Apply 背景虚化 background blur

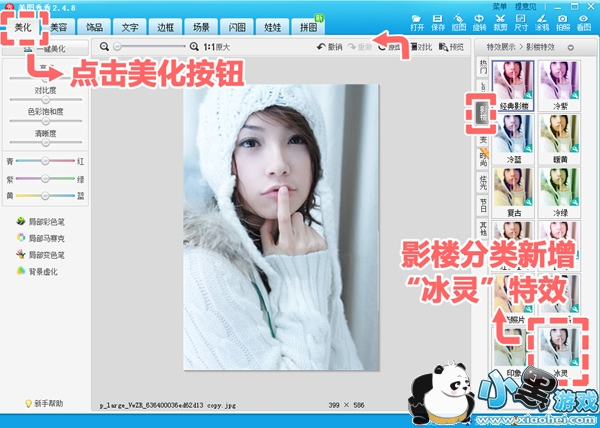37,272
